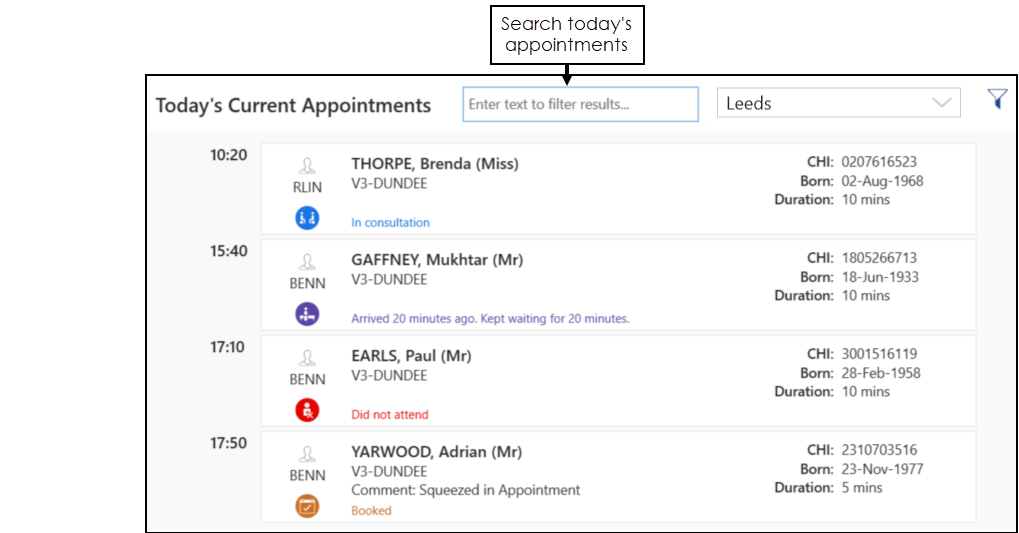Select the YARWOOD, Adrian (Mr) appointment
The width and height of the screenshot is (1019, 533).
pos(435,452)
